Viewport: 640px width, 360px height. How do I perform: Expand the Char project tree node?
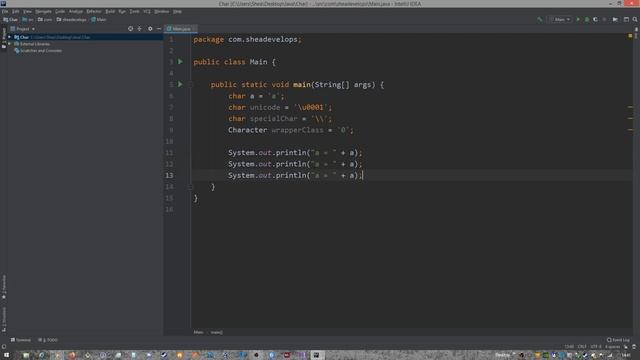click(10, 37)
